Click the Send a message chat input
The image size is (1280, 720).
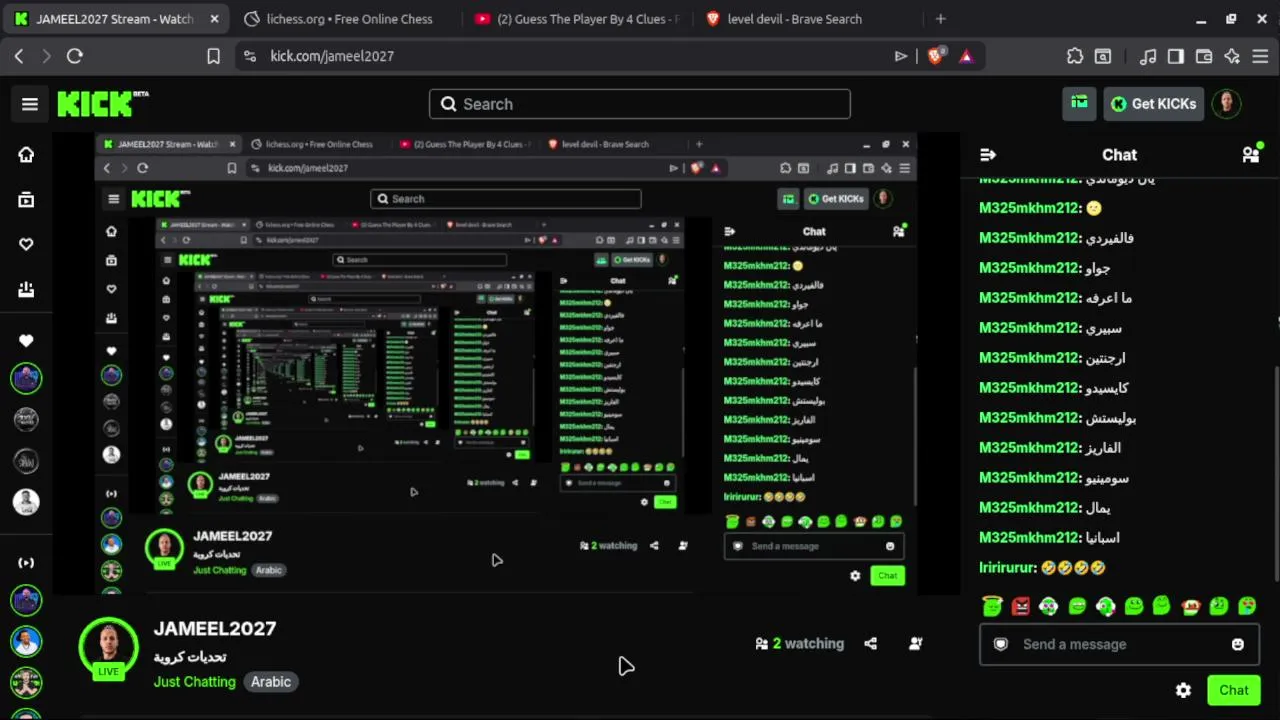pyautogui.click(x=1119, y=644)
